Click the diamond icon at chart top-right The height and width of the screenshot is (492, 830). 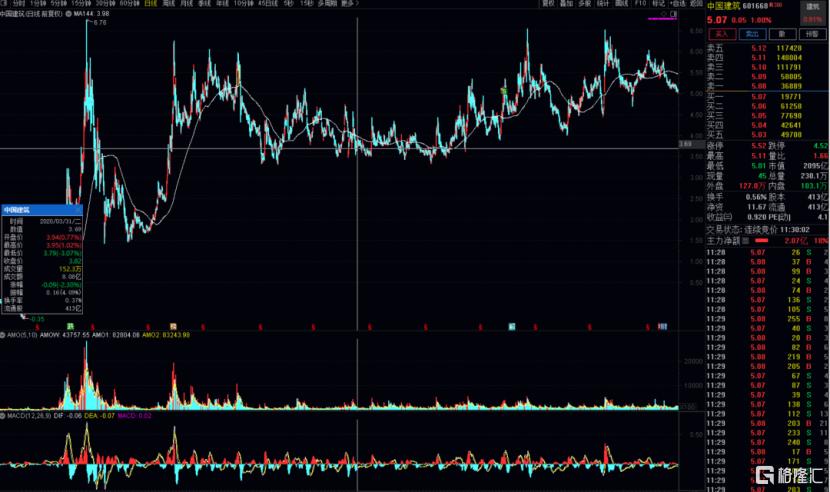[664, 14]
